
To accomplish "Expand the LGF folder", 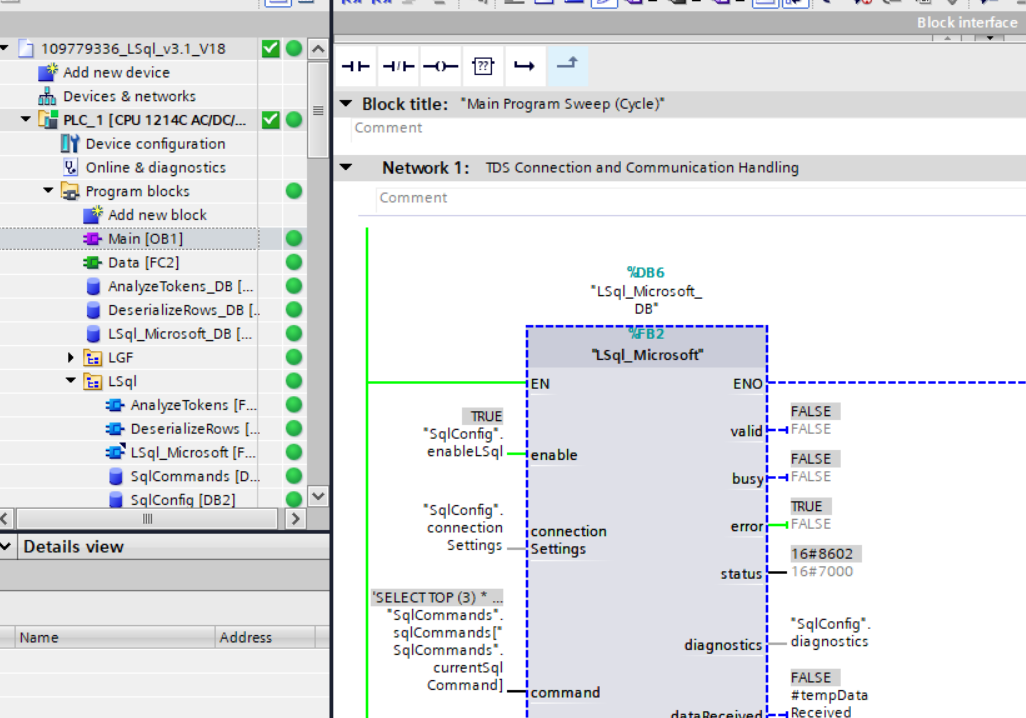I will tap(71, 357).
